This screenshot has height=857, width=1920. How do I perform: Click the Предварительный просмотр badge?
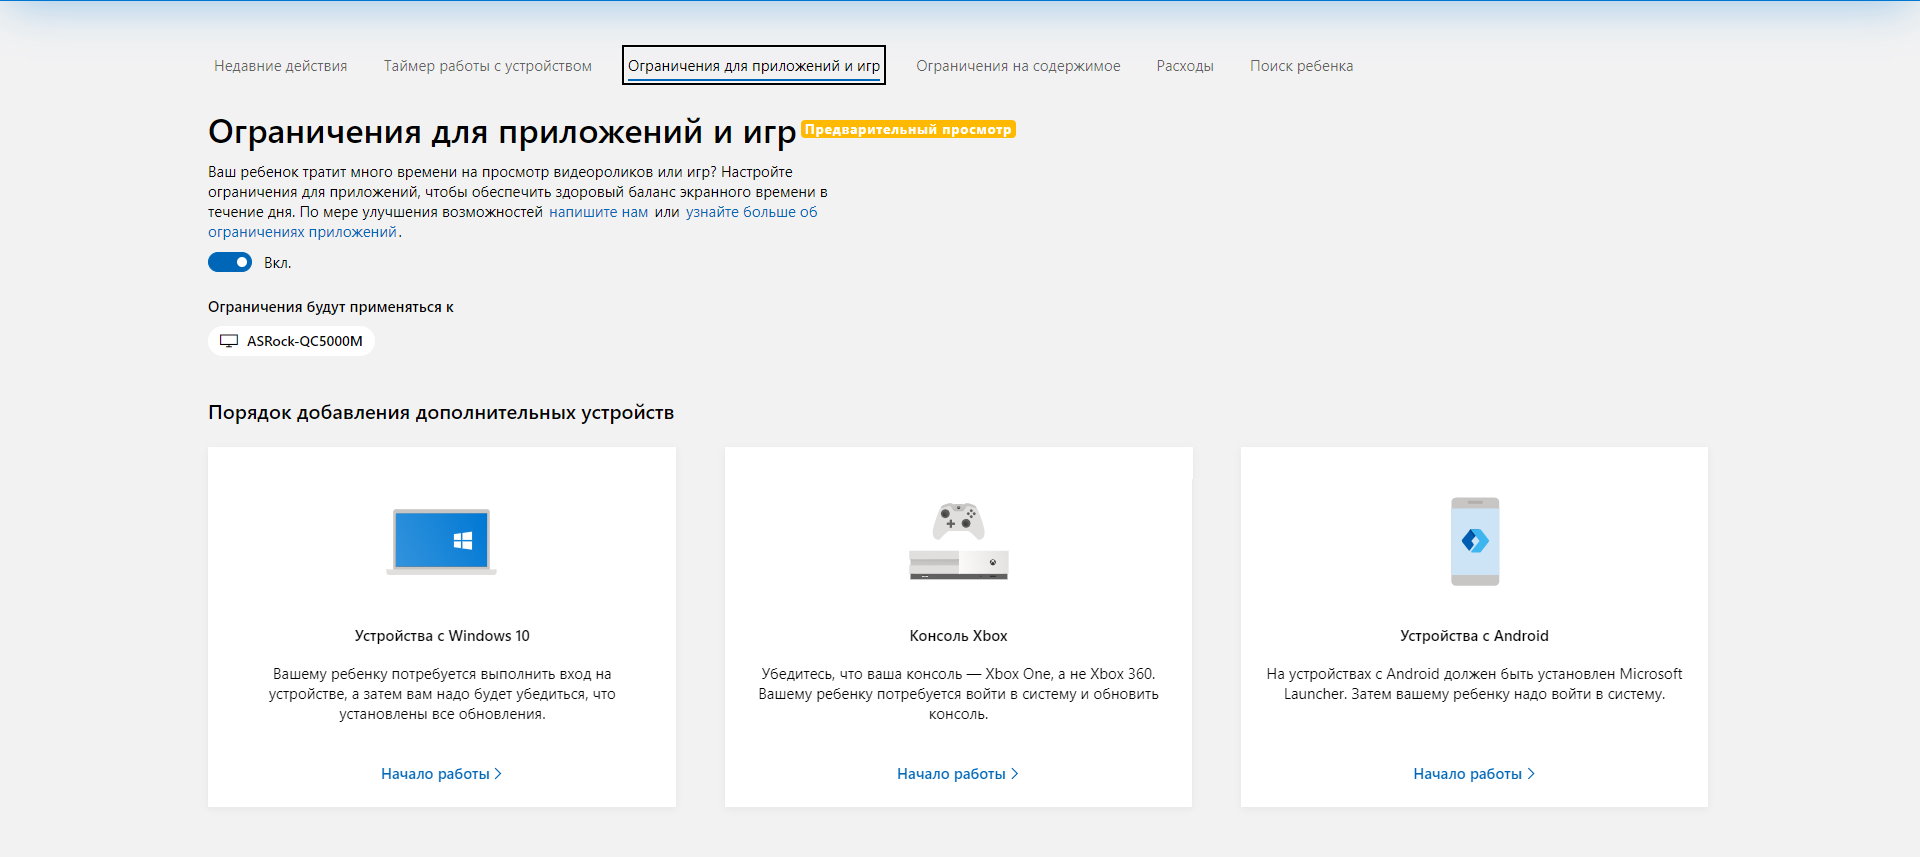pos(908,129)
